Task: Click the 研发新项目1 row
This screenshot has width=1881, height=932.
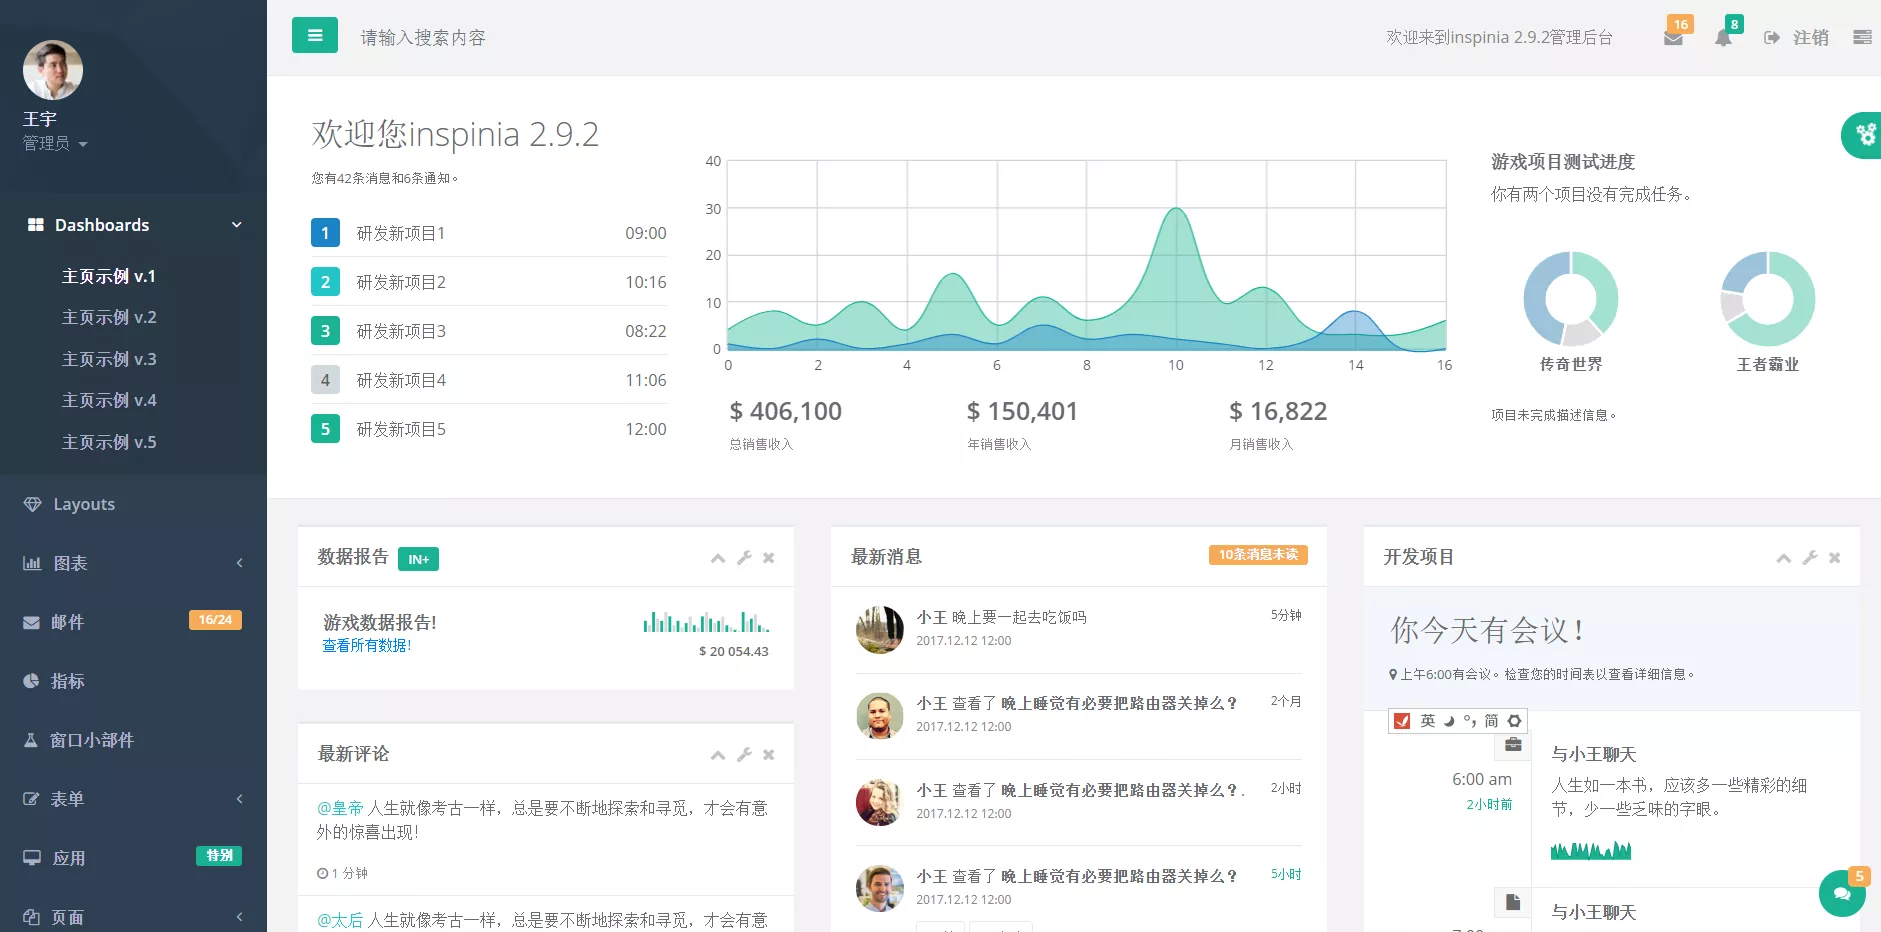Action: 489,233
